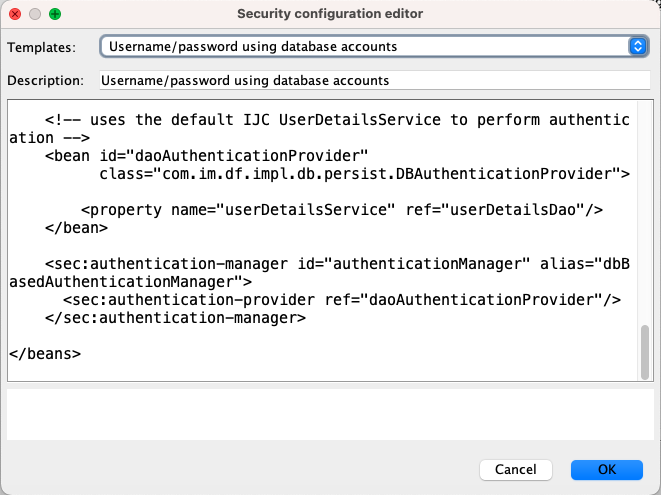
Task: Click the green zoom window button
Action: pyautogui.click(x=54, y=14)
